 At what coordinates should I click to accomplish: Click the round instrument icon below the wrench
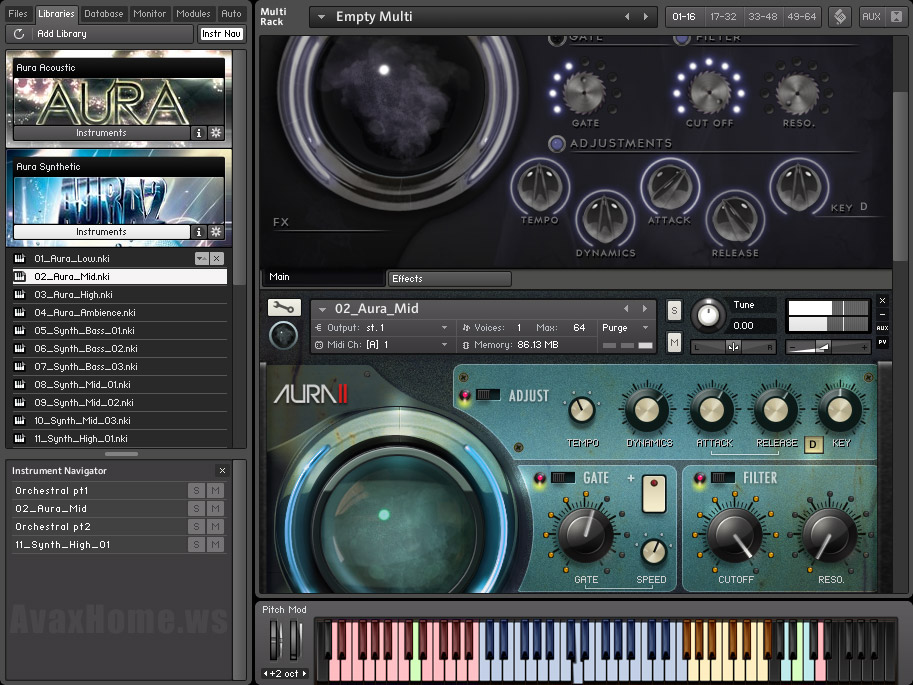(x=284, y=336)
